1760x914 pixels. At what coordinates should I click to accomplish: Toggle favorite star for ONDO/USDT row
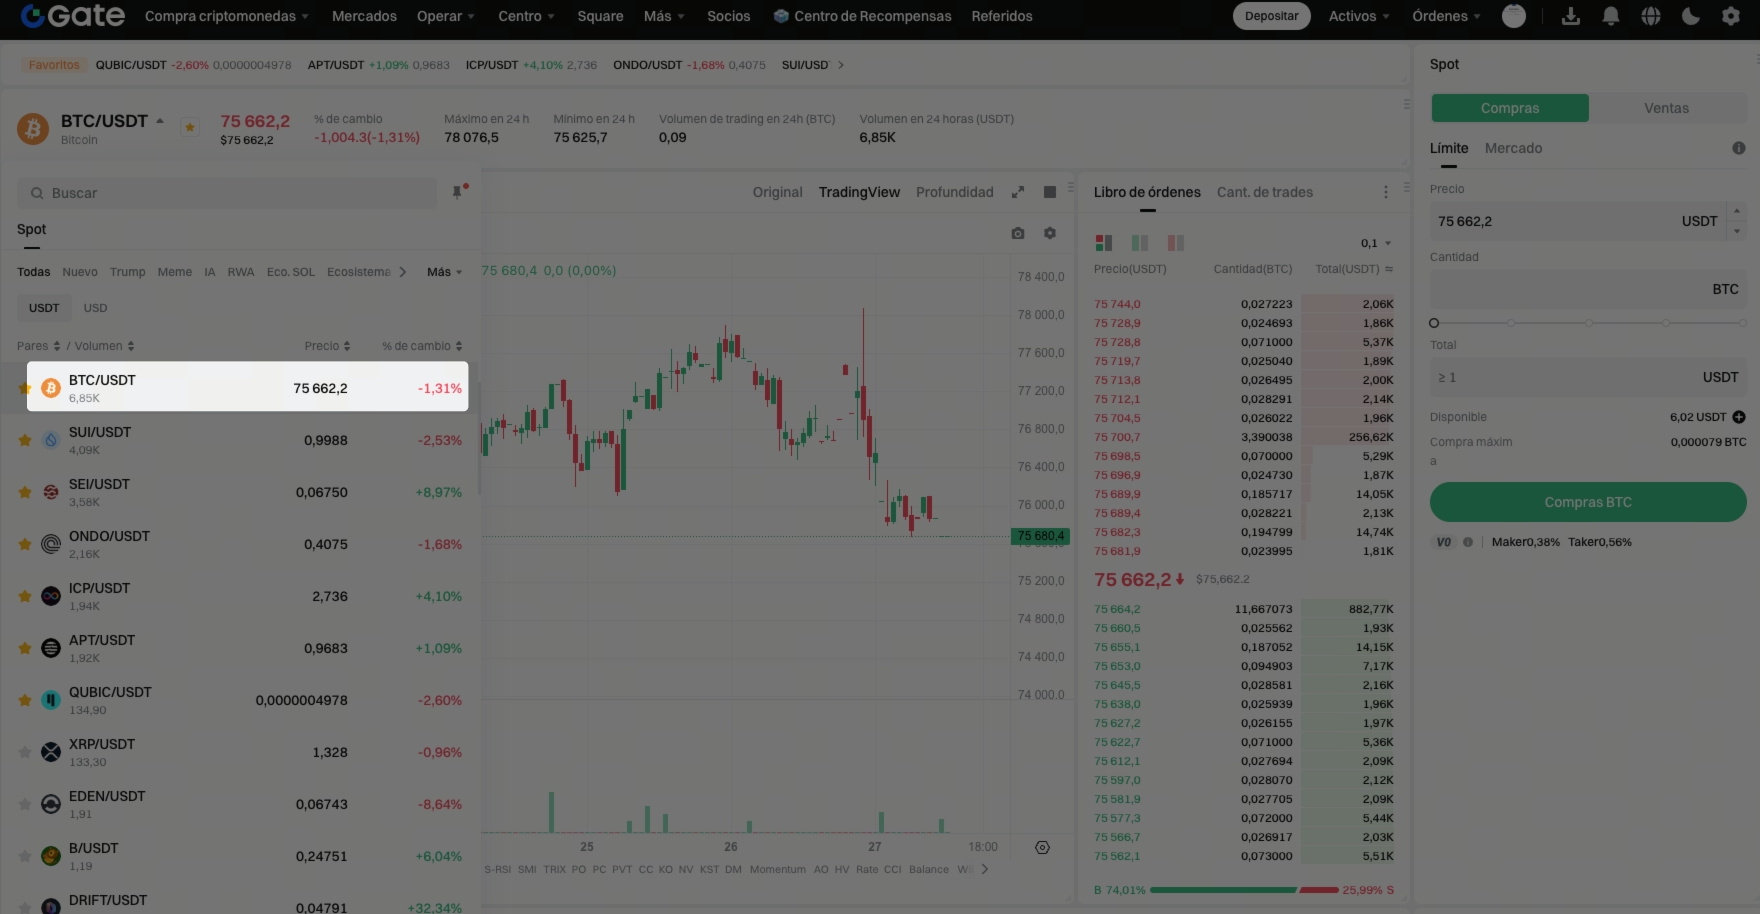tap(25, 544)
